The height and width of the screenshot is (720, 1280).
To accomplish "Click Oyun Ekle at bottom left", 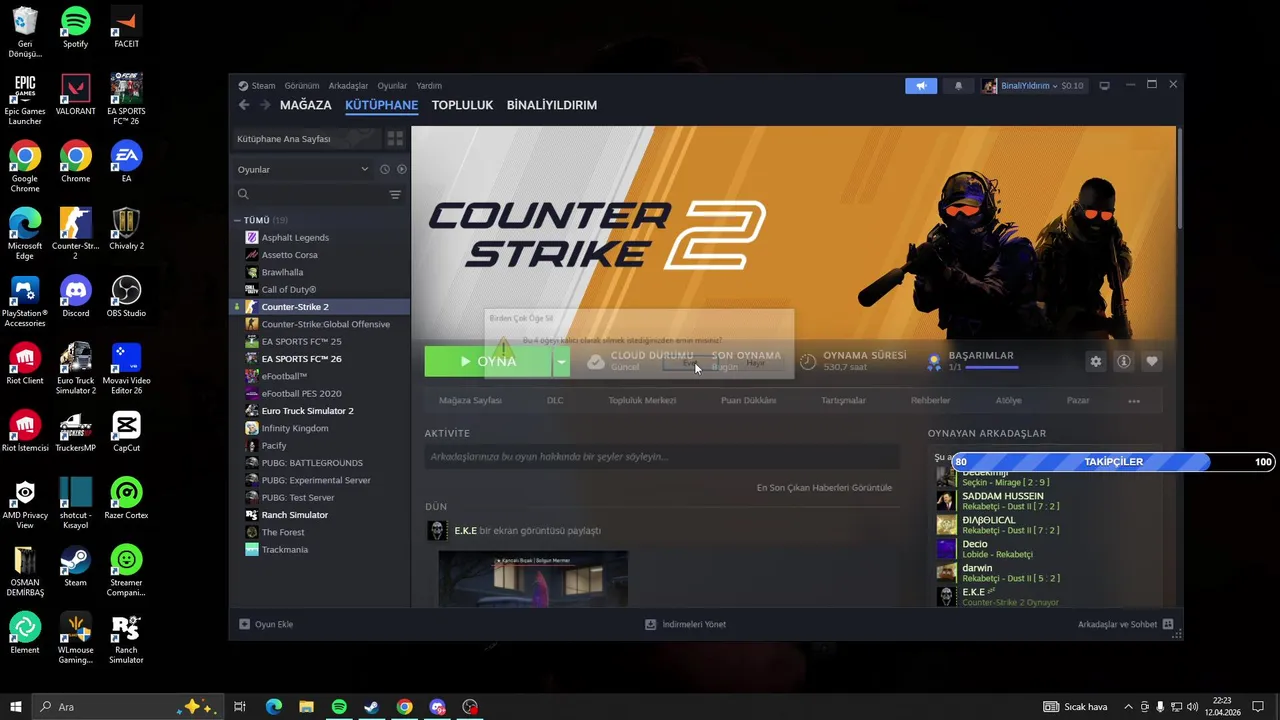I will click(266, 624).
